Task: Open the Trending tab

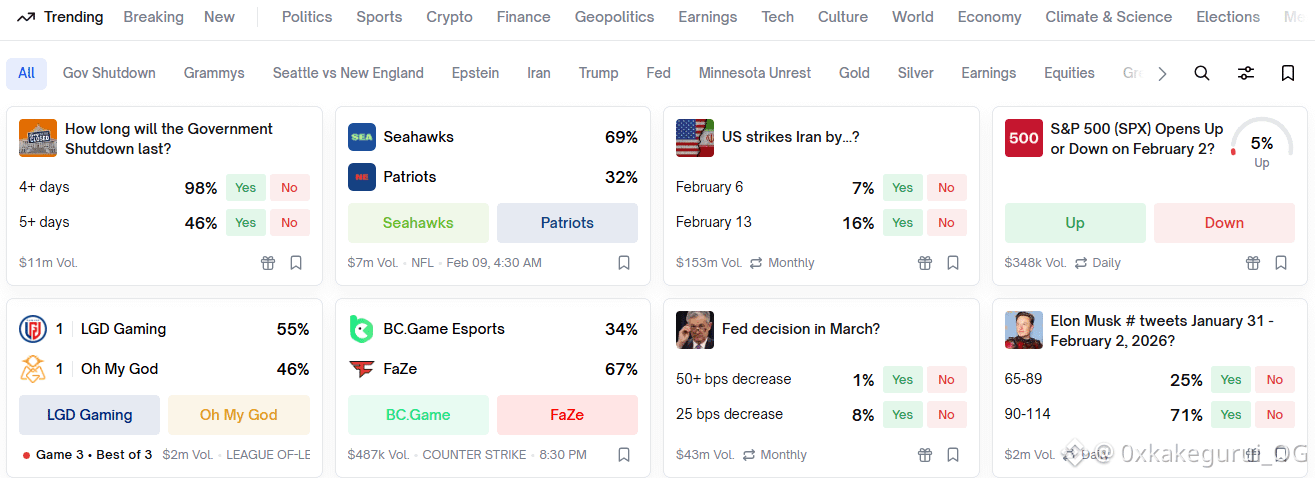Action: point(61,17)
